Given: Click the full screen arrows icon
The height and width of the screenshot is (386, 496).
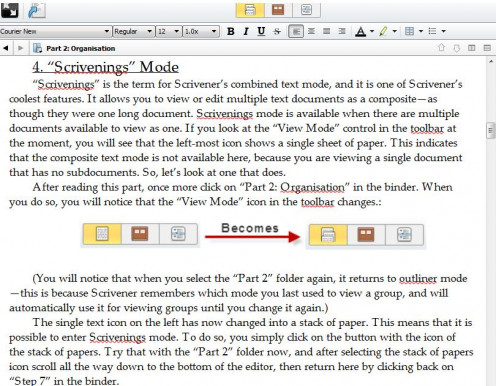Looking at the screenshot, I should (x=9, y=10).
